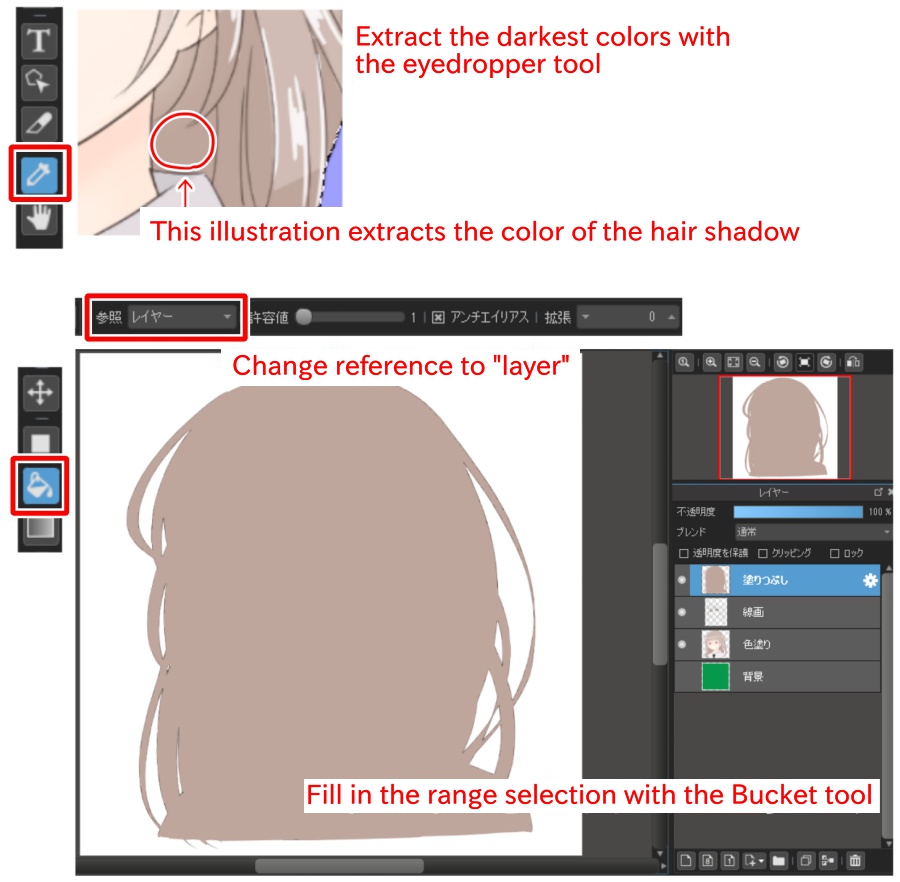This screenshot has width=900, height=882.
Task: Add new 1-bit layer
Action: [x=730, y=860]
